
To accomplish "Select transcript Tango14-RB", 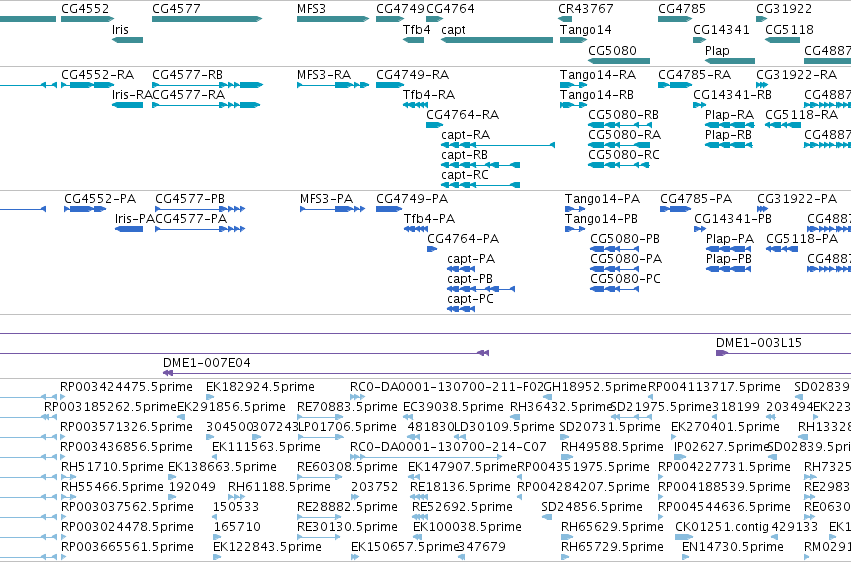I will pos(596,95).
